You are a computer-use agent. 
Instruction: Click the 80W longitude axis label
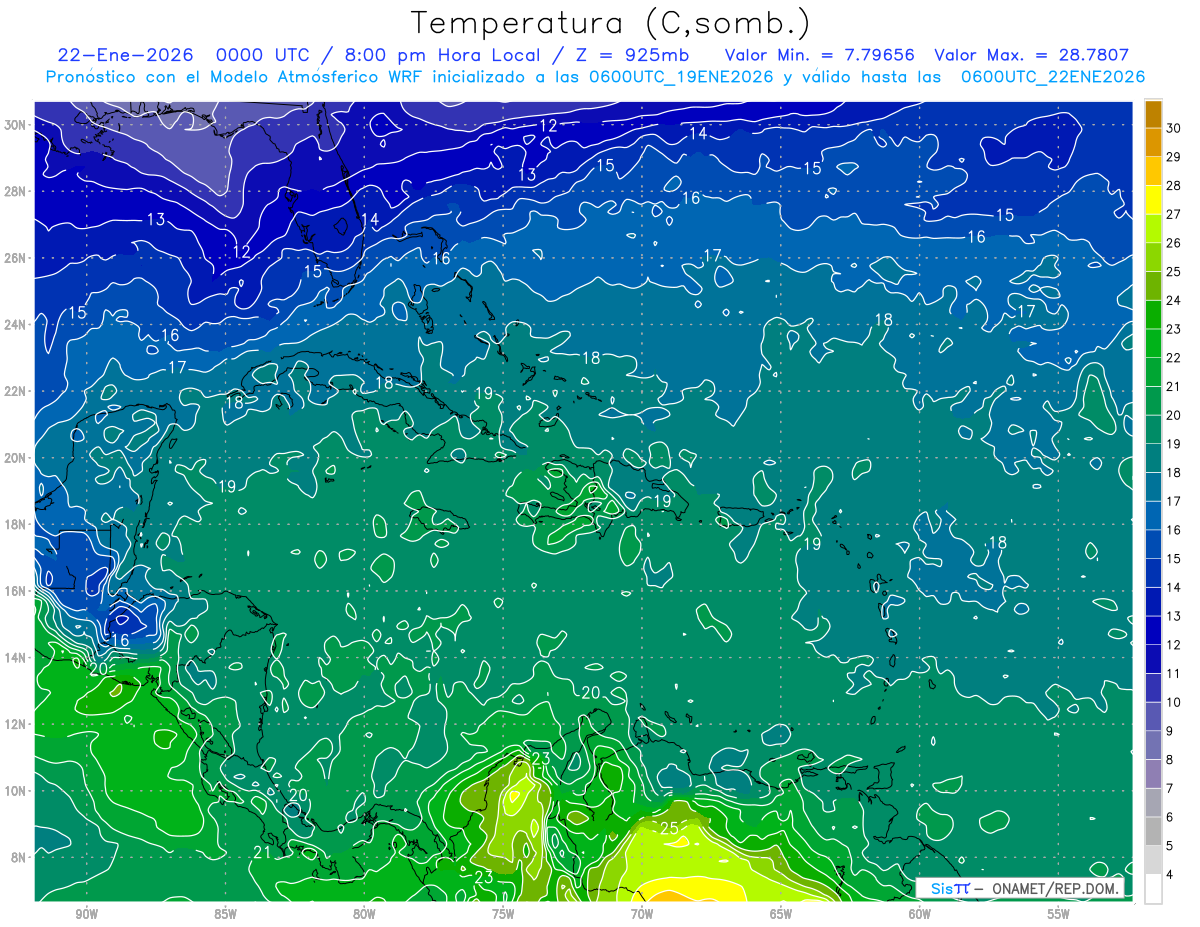tap(364, 914)
